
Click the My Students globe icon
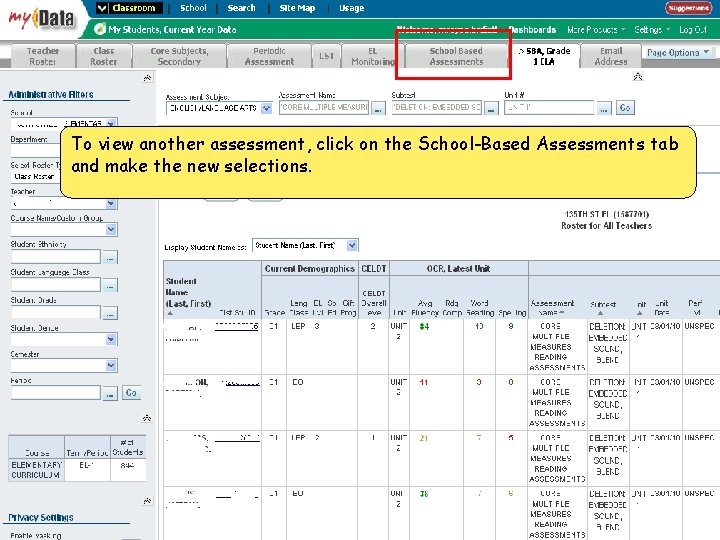click(100, 29)
